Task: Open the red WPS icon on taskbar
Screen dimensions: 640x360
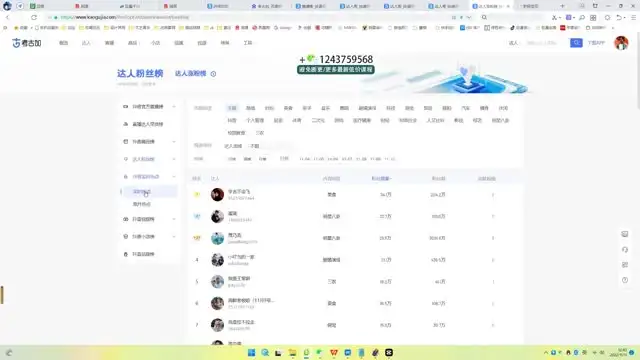Action: (x=334, y=353)
